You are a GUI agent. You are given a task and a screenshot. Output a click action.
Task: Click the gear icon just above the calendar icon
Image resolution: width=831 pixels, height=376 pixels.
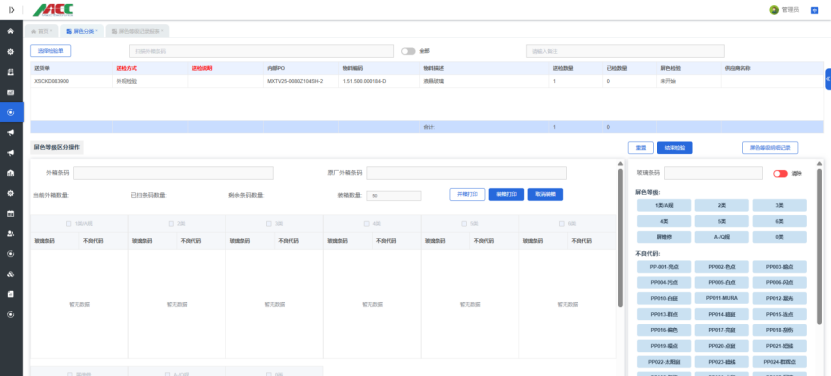pyautogui.click(x=11, y=193)
